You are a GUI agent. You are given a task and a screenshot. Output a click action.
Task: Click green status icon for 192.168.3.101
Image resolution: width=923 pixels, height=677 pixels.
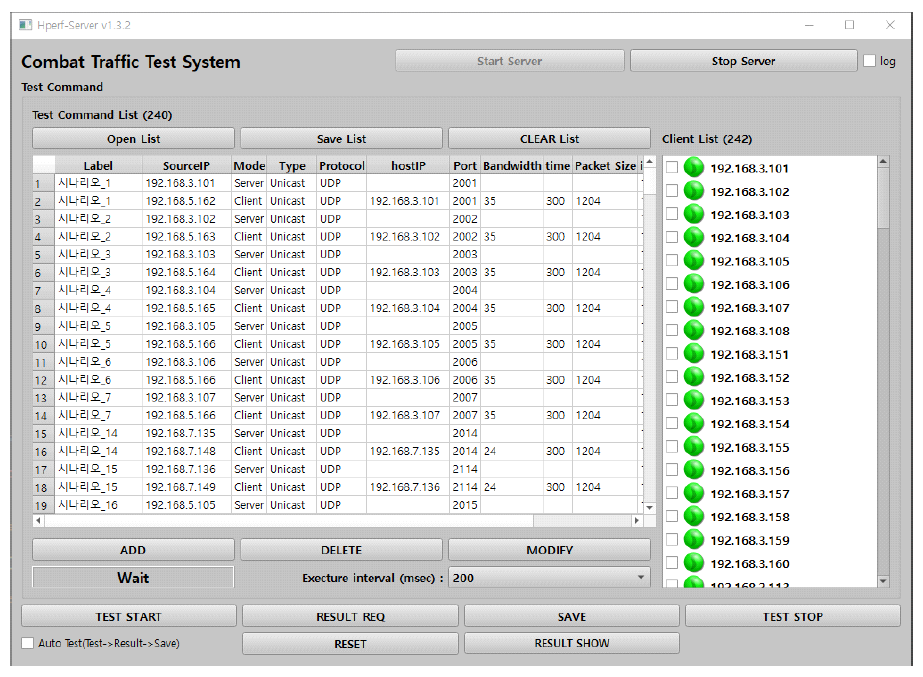coord(694,168)
